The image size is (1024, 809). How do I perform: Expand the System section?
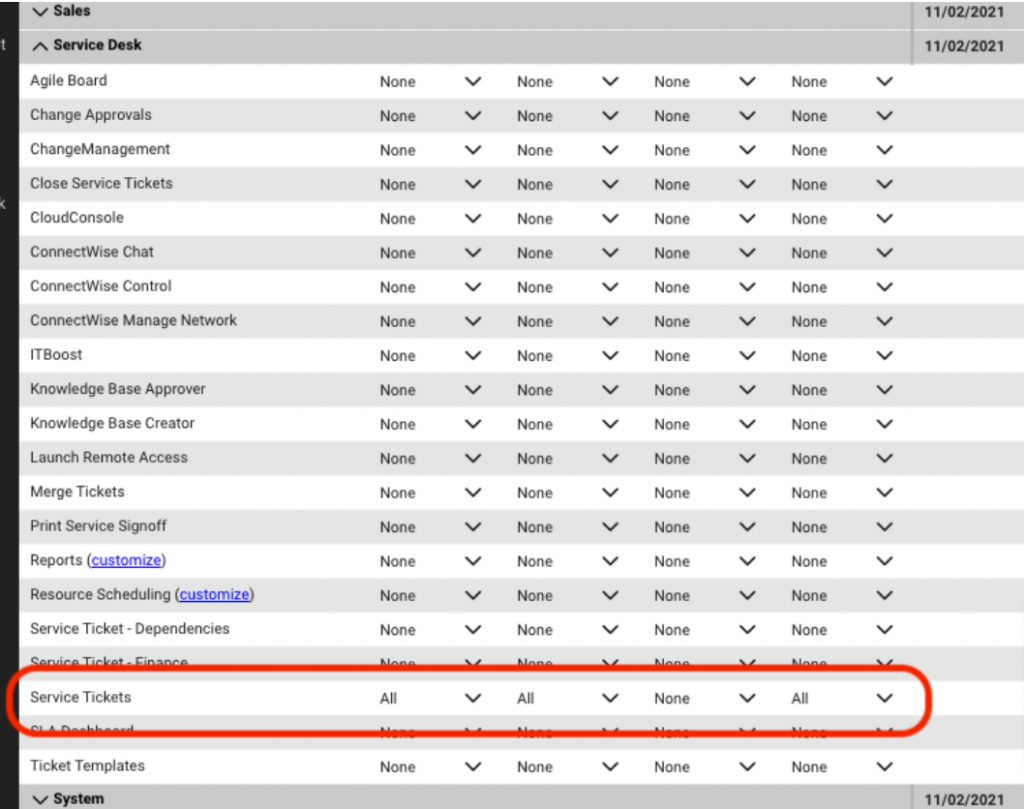pos(40,799)
